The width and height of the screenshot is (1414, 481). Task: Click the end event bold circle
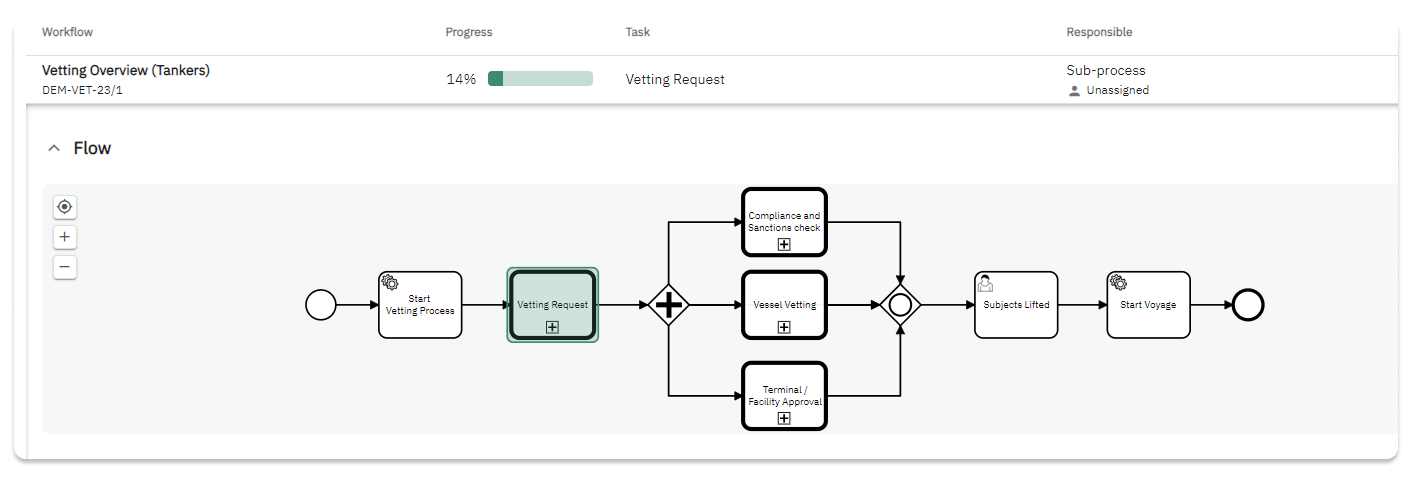coord(1248,305)
